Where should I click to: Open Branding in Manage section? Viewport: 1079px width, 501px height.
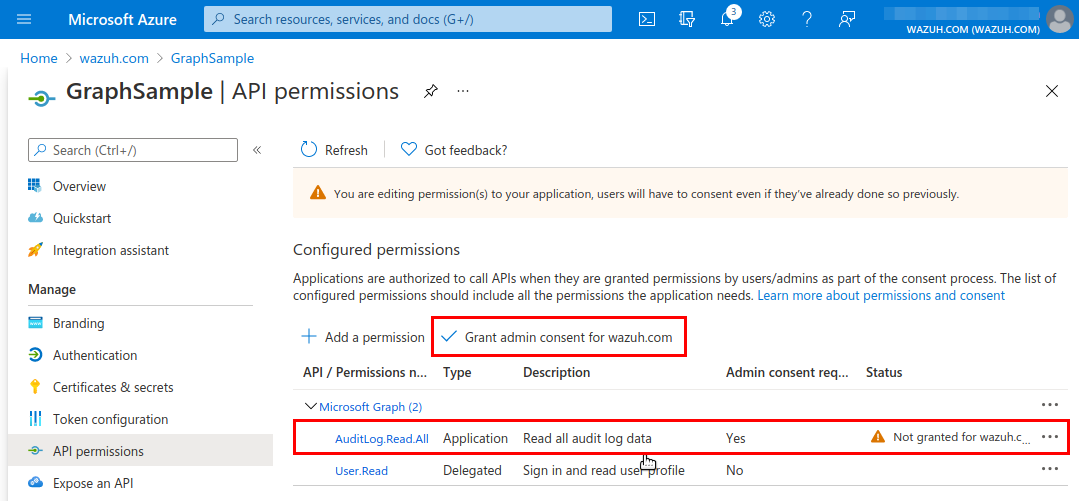point(78,323)
